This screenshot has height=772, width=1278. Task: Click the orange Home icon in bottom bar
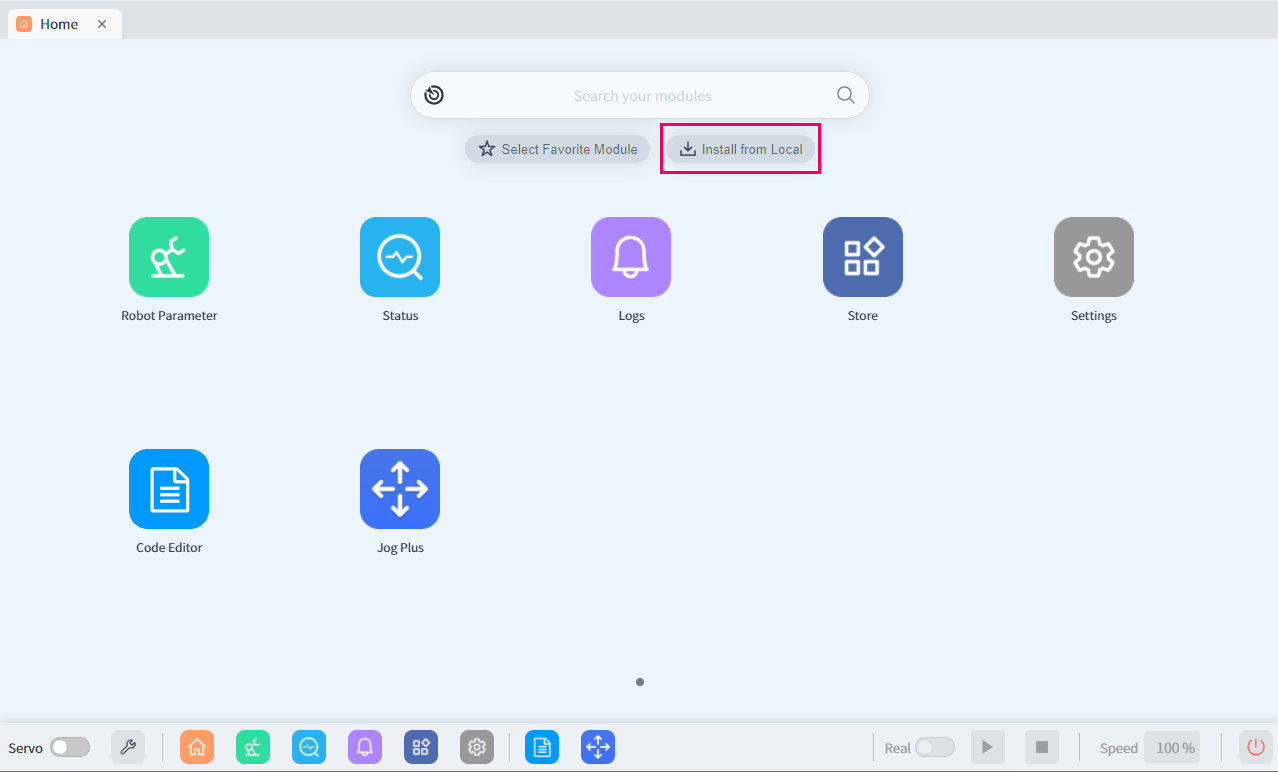[197, 747]
